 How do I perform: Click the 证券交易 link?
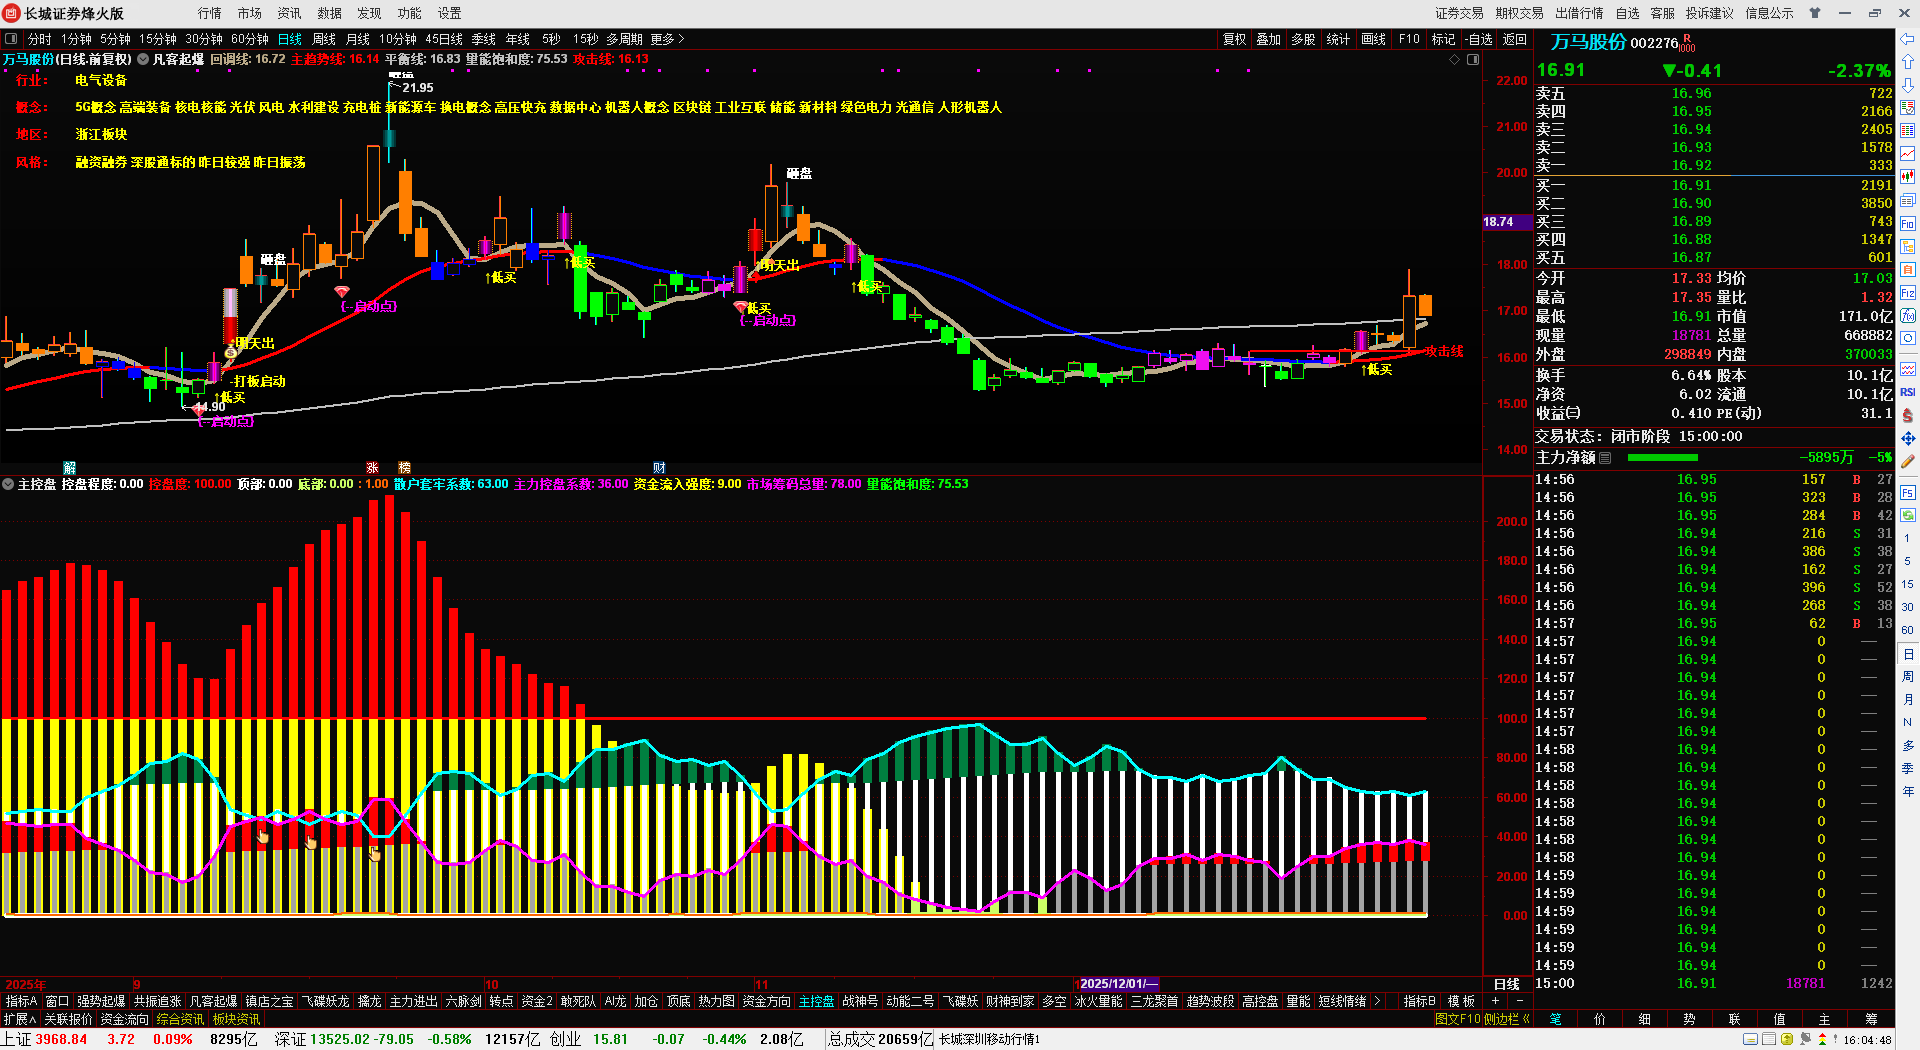(x=1459, y=13)
